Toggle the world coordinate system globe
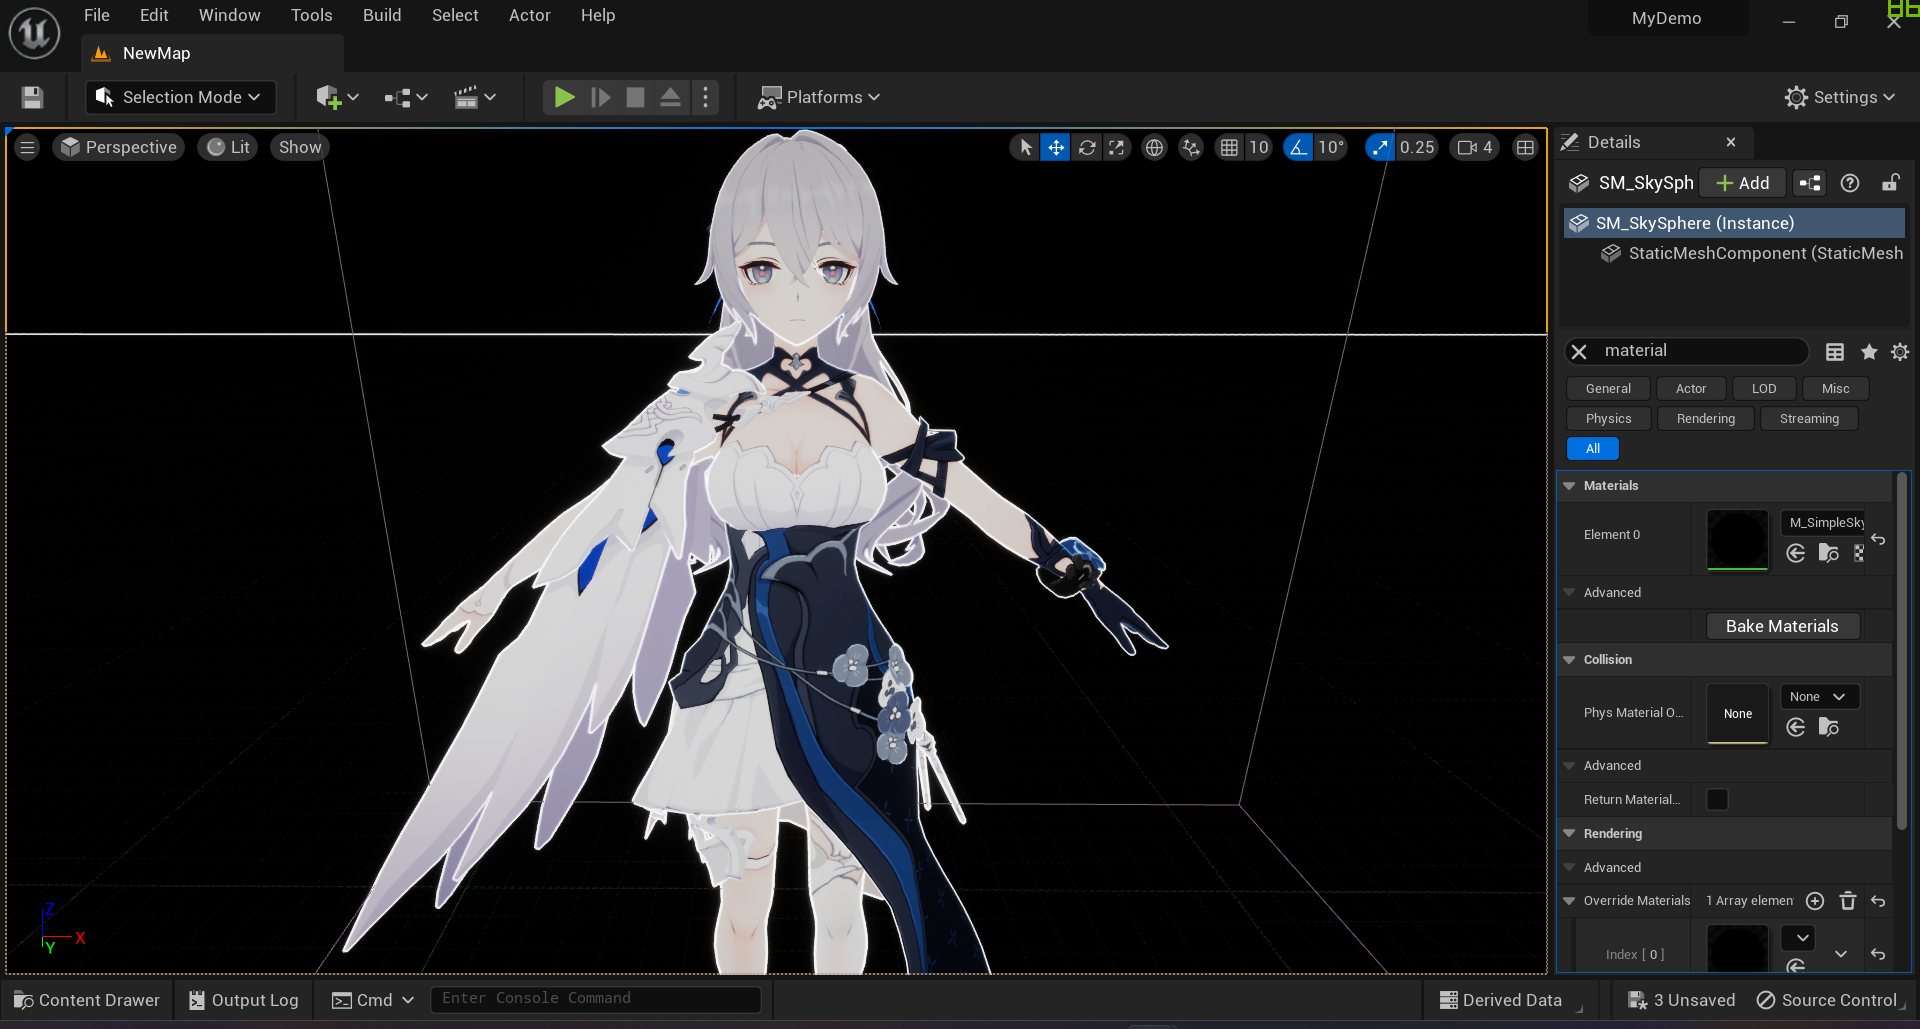This screenshot has width=1920, height=1029. [x=1154, y=147]
